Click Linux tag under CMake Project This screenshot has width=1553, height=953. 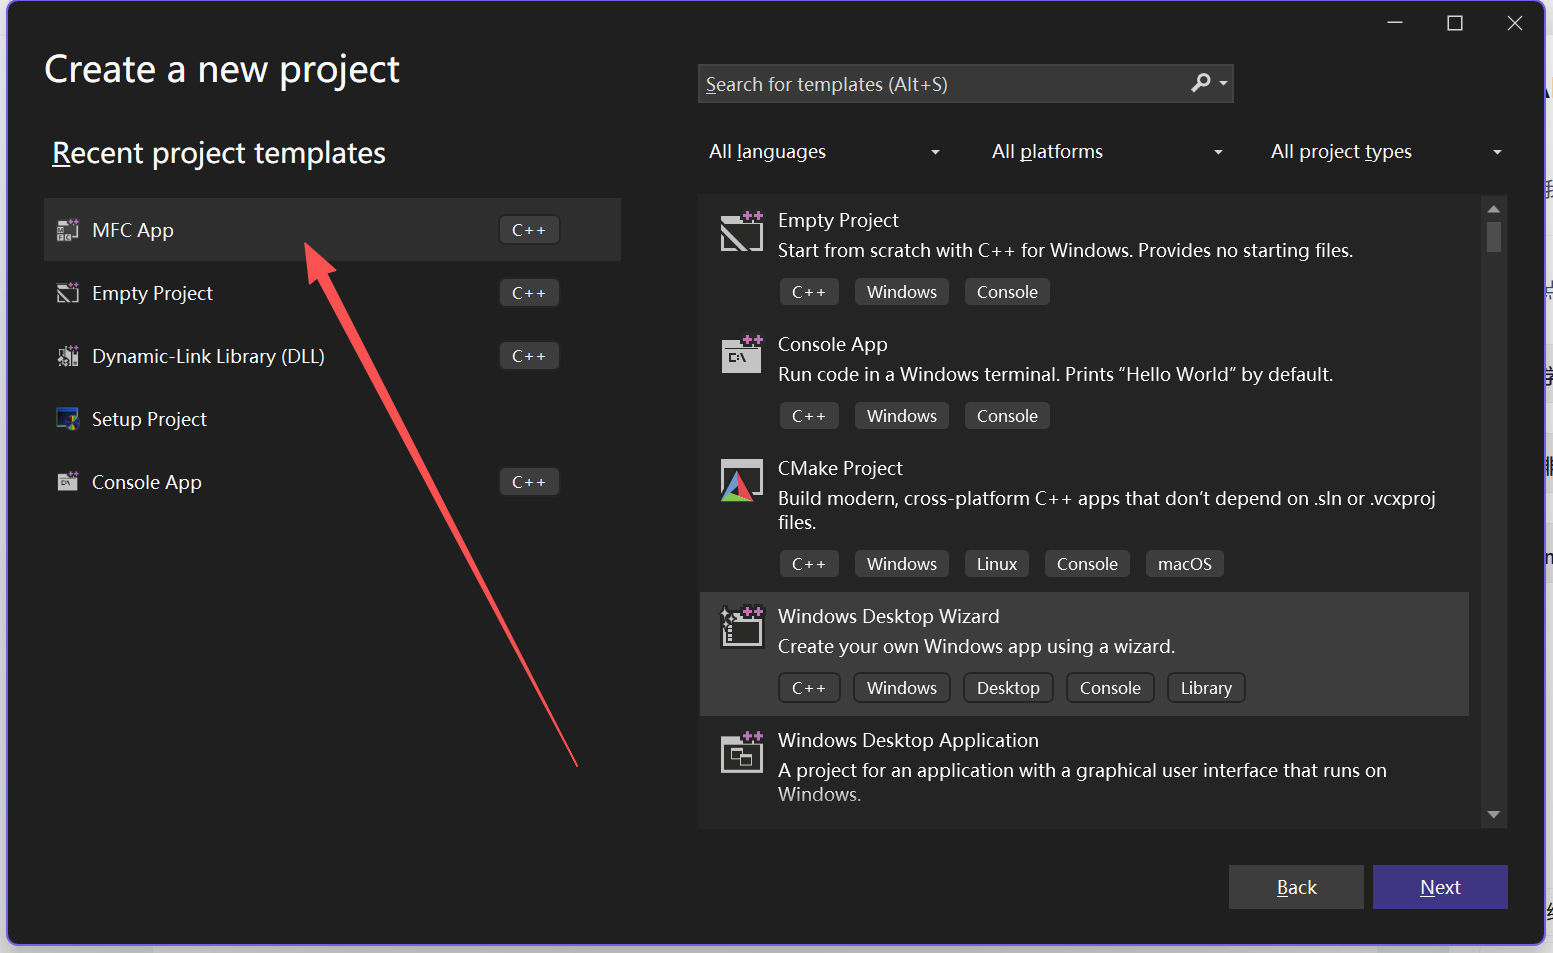pos(997,564)
